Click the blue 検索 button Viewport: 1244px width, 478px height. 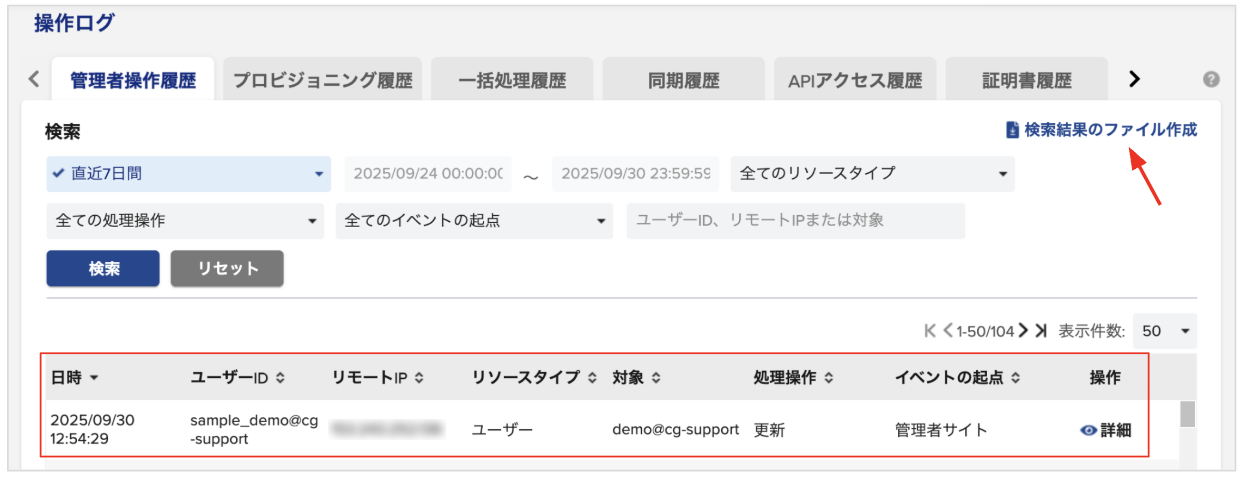[103, 268]
